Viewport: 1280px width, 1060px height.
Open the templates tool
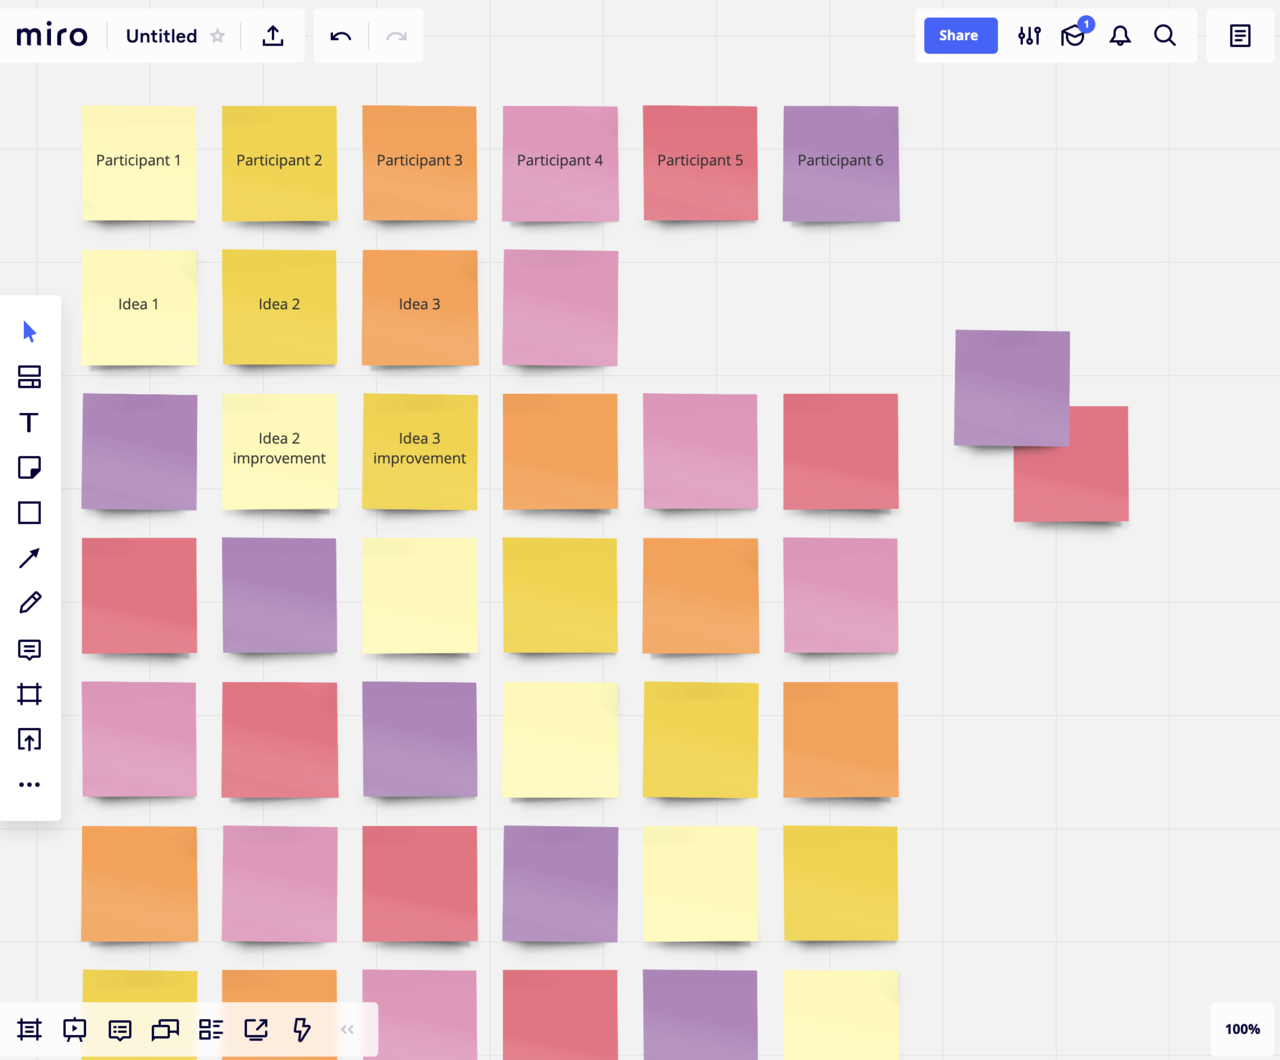coord(30,377)
